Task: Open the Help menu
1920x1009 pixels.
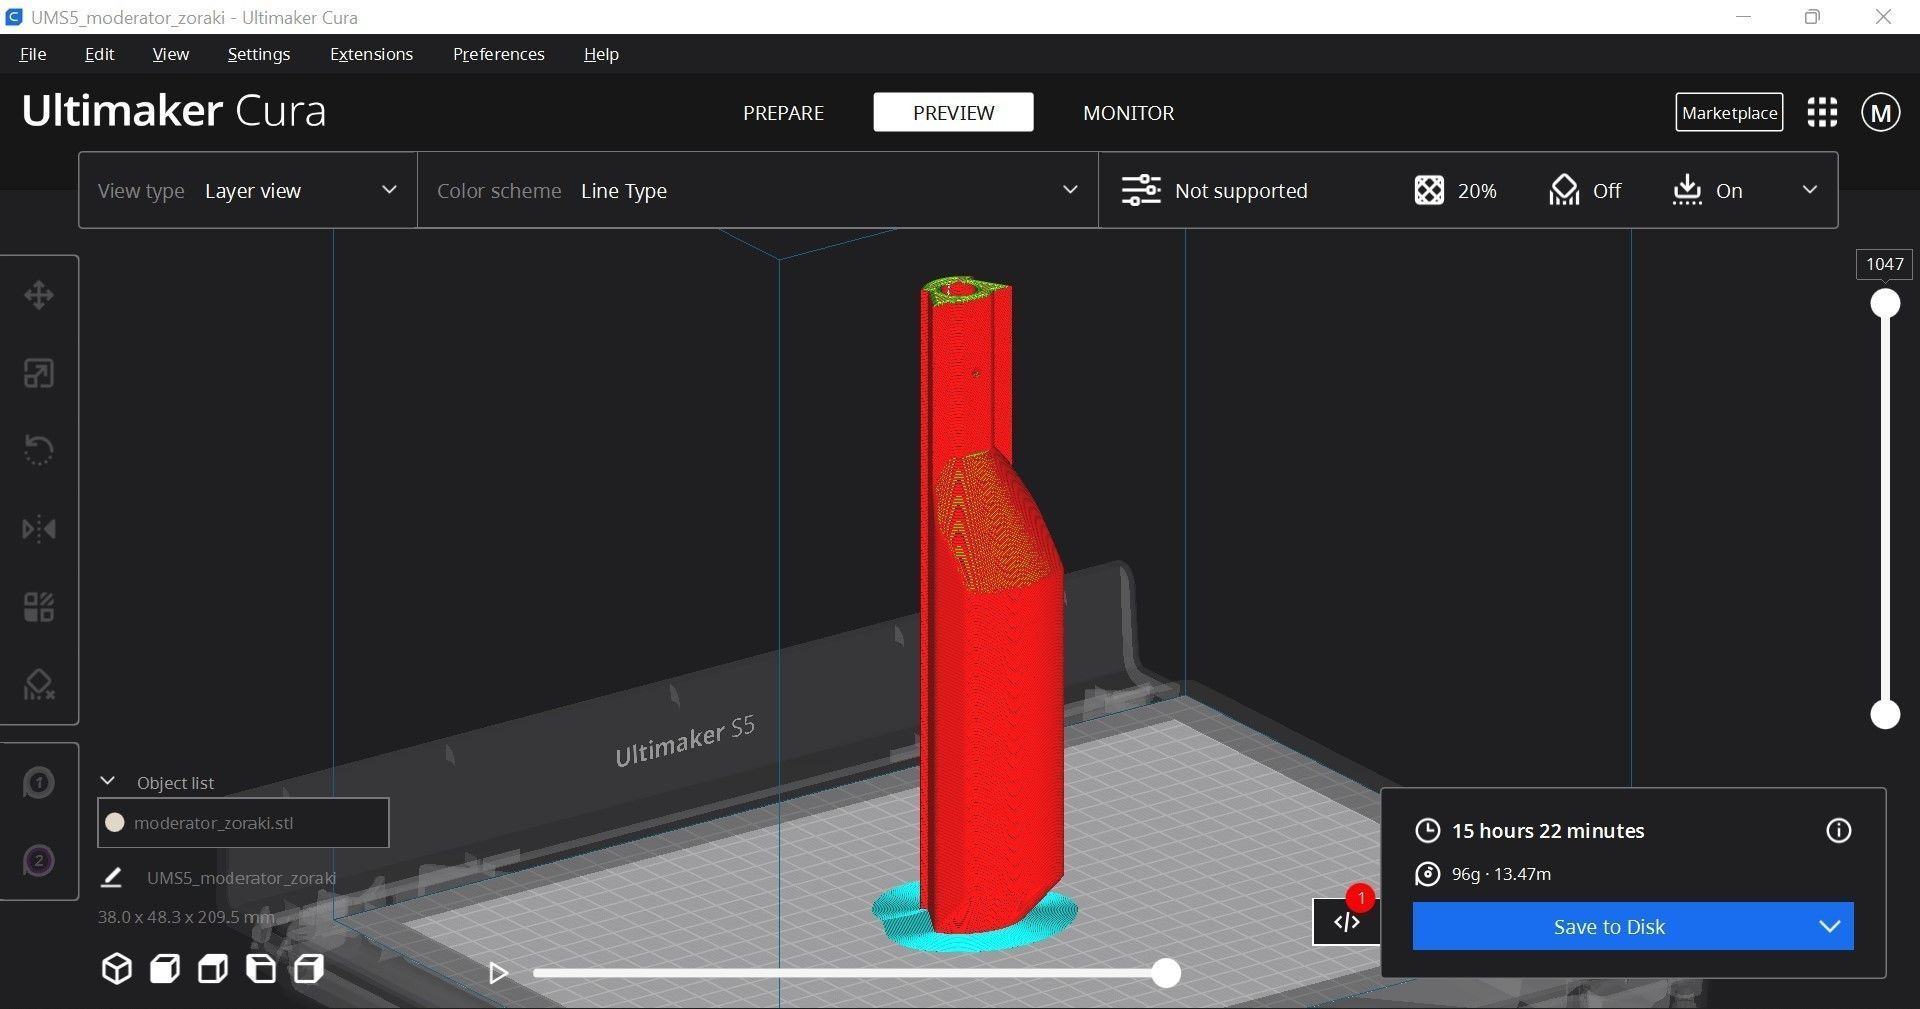Action: (601, 54)
